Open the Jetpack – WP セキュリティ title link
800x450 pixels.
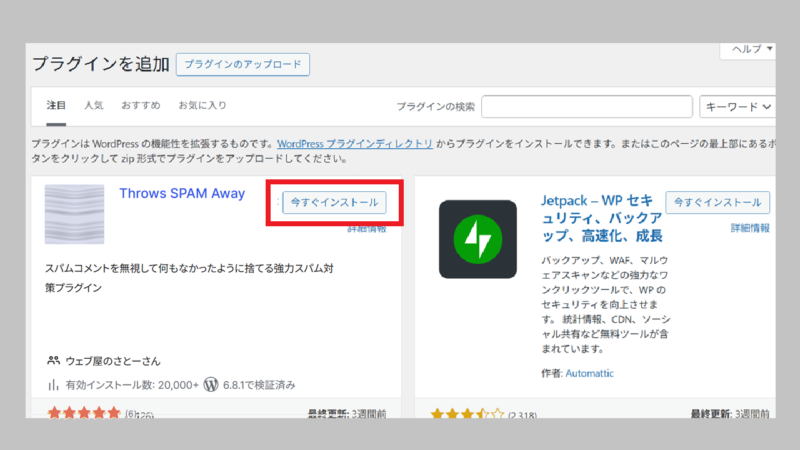coord(602,218)
